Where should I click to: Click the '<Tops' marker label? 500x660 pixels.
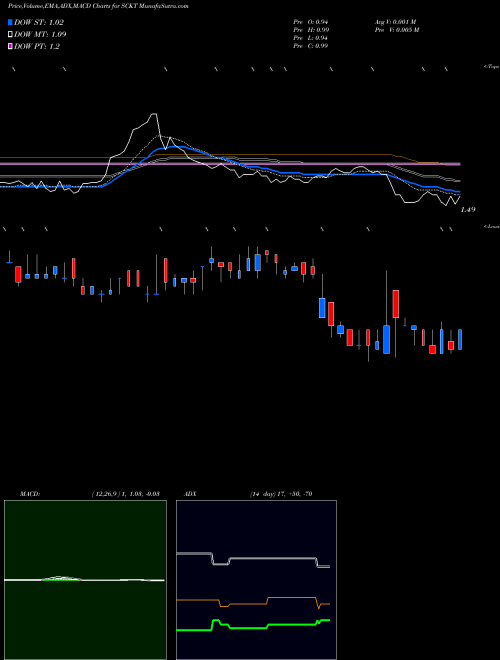point(492,67)
